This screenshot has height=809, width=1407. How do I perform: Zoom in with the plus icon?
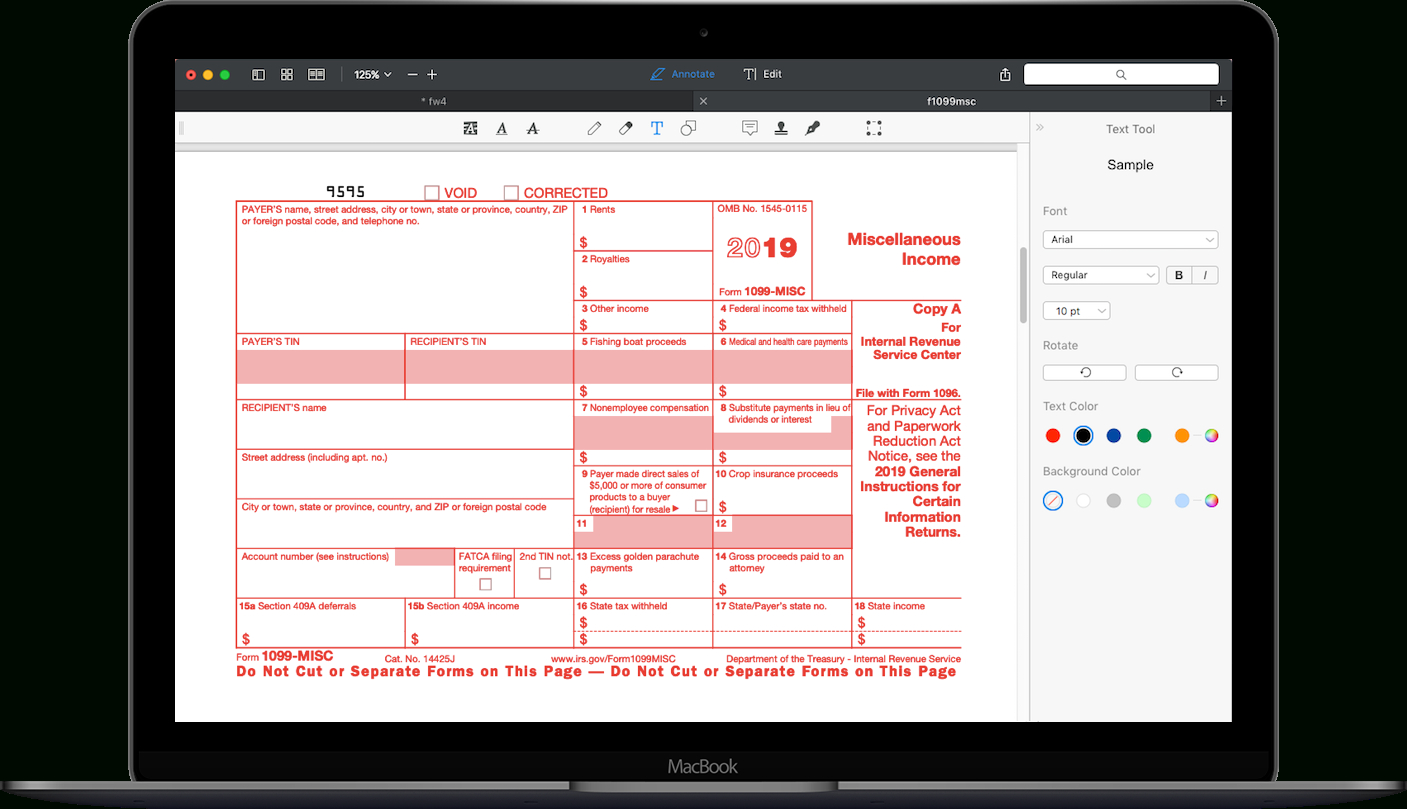pos(432,75)
